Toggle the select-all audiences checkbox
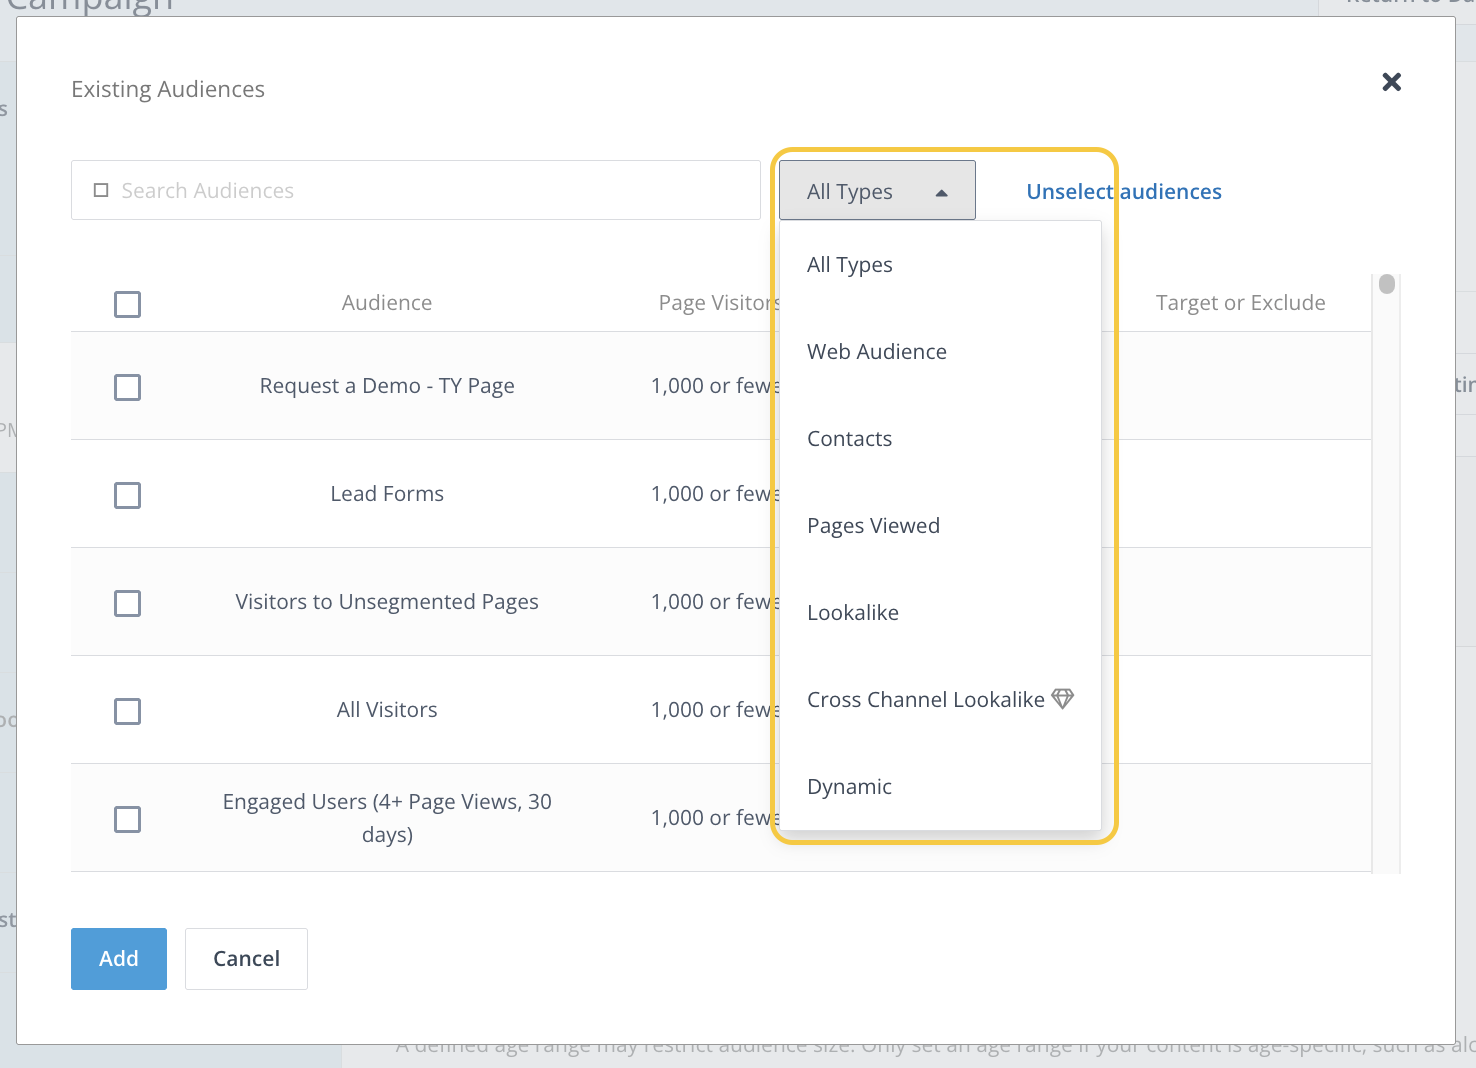This screenshot has width=1476, height=1068. pos(127,304)
